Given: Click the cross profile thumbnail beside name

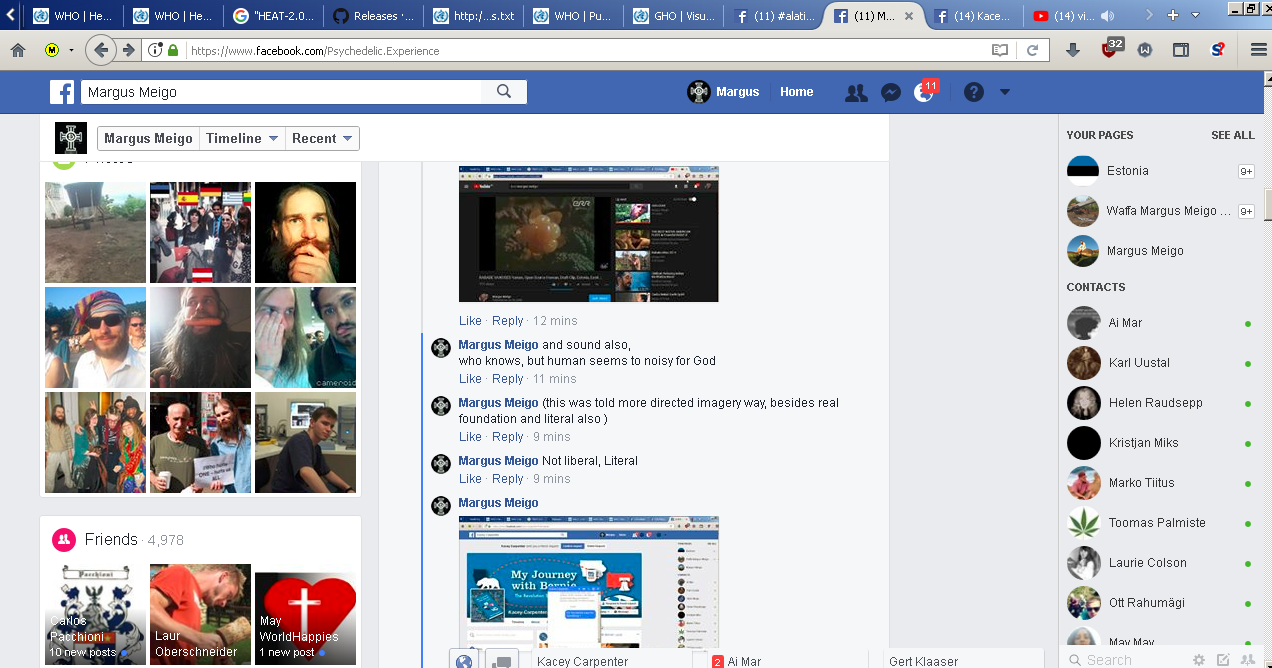Looking at the screenshot, I should pos(71,138).
